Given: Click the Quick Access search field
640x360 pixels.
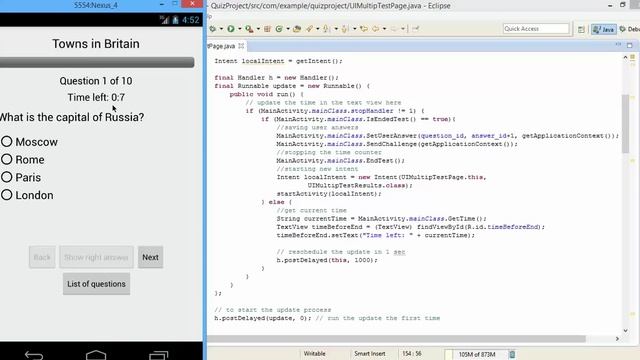Looking at the screenshot, I should 536,29.
